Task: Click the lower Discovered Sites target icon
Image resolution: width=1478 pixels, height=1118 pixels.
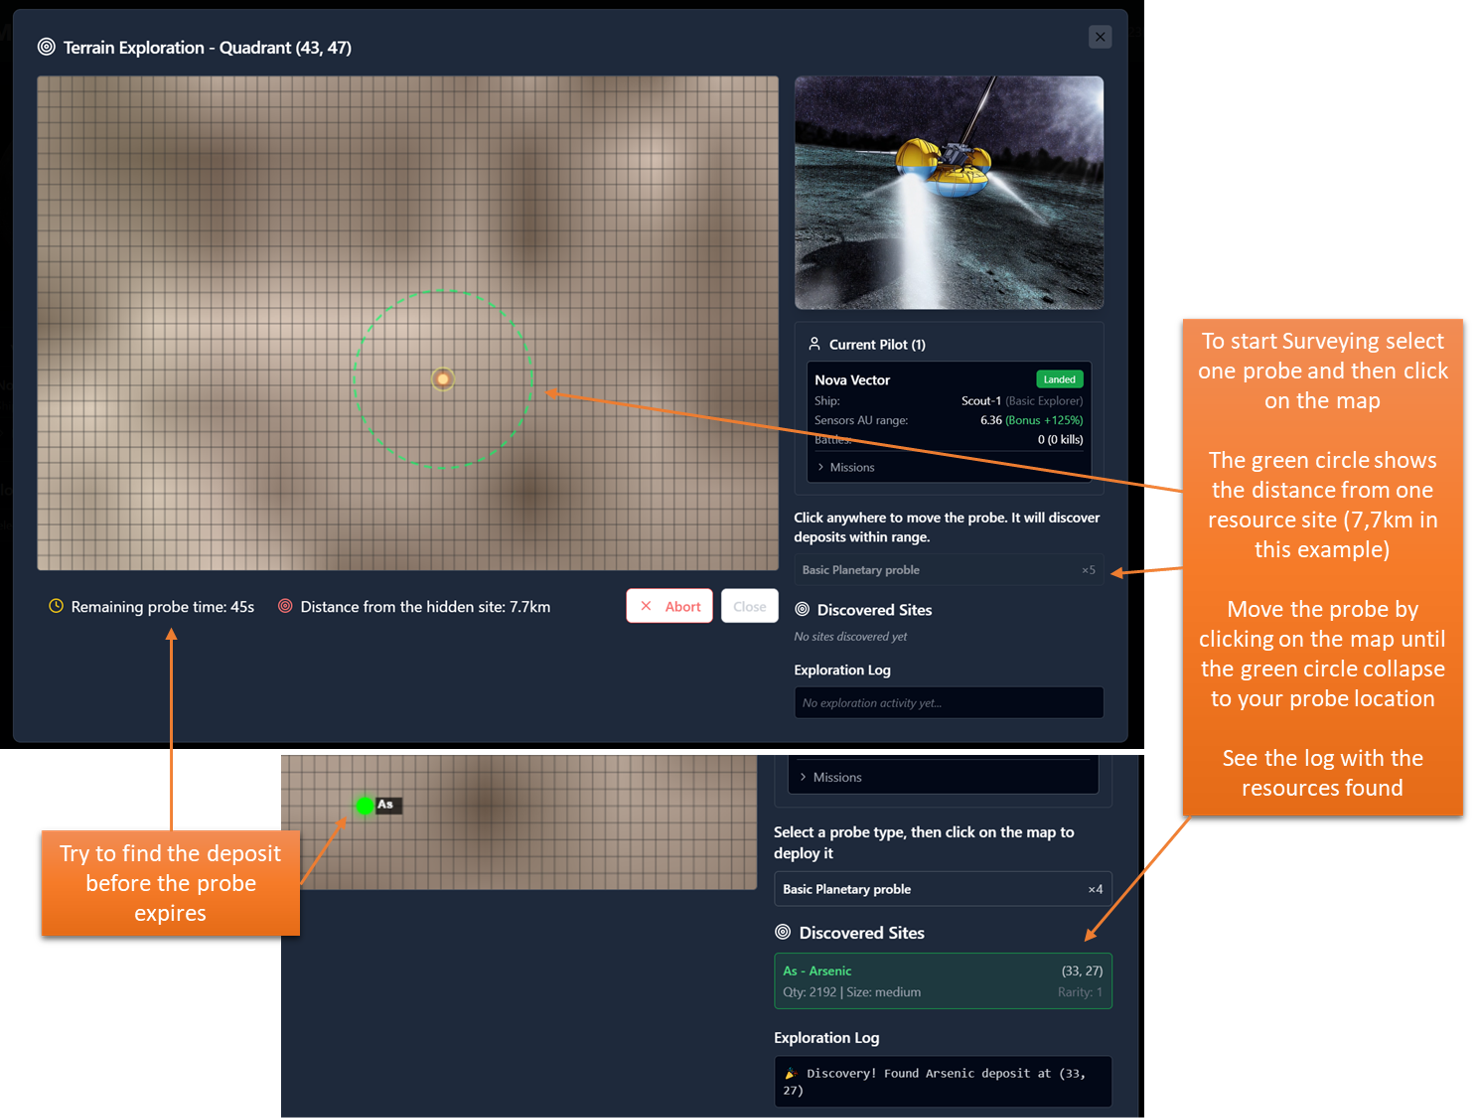Action: pos(783,932)
